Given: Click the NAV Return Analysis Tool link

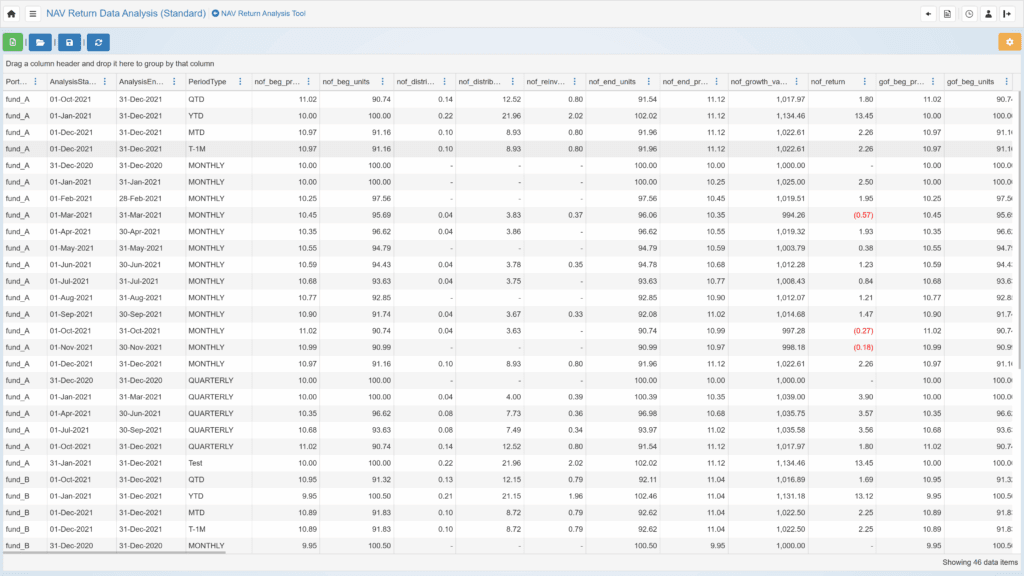Looking at the screenshot, I should 263,14.
